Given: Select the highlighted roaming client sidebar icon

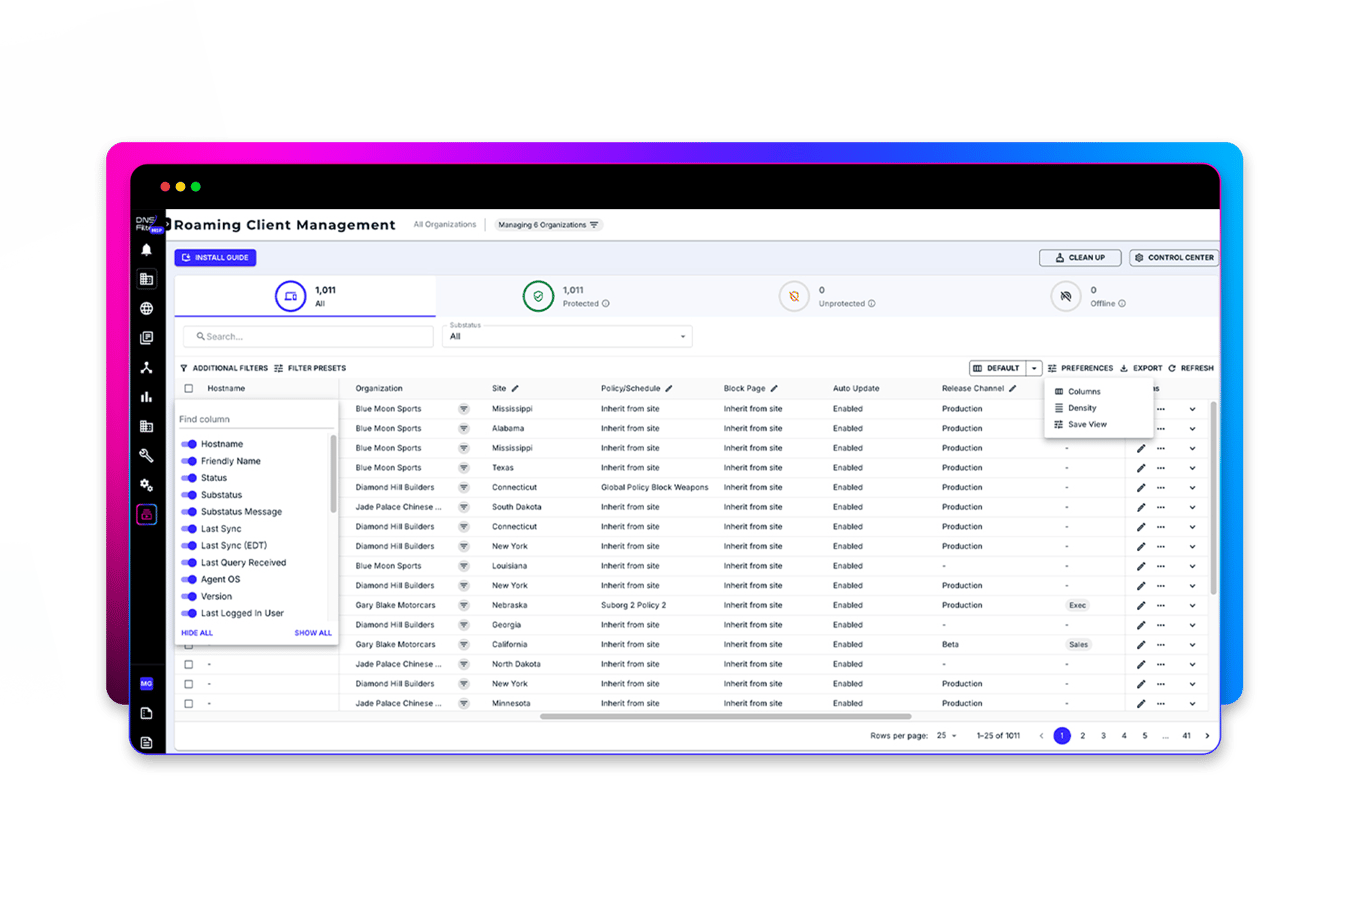Looking at the screenshot, I should [147, 515].
